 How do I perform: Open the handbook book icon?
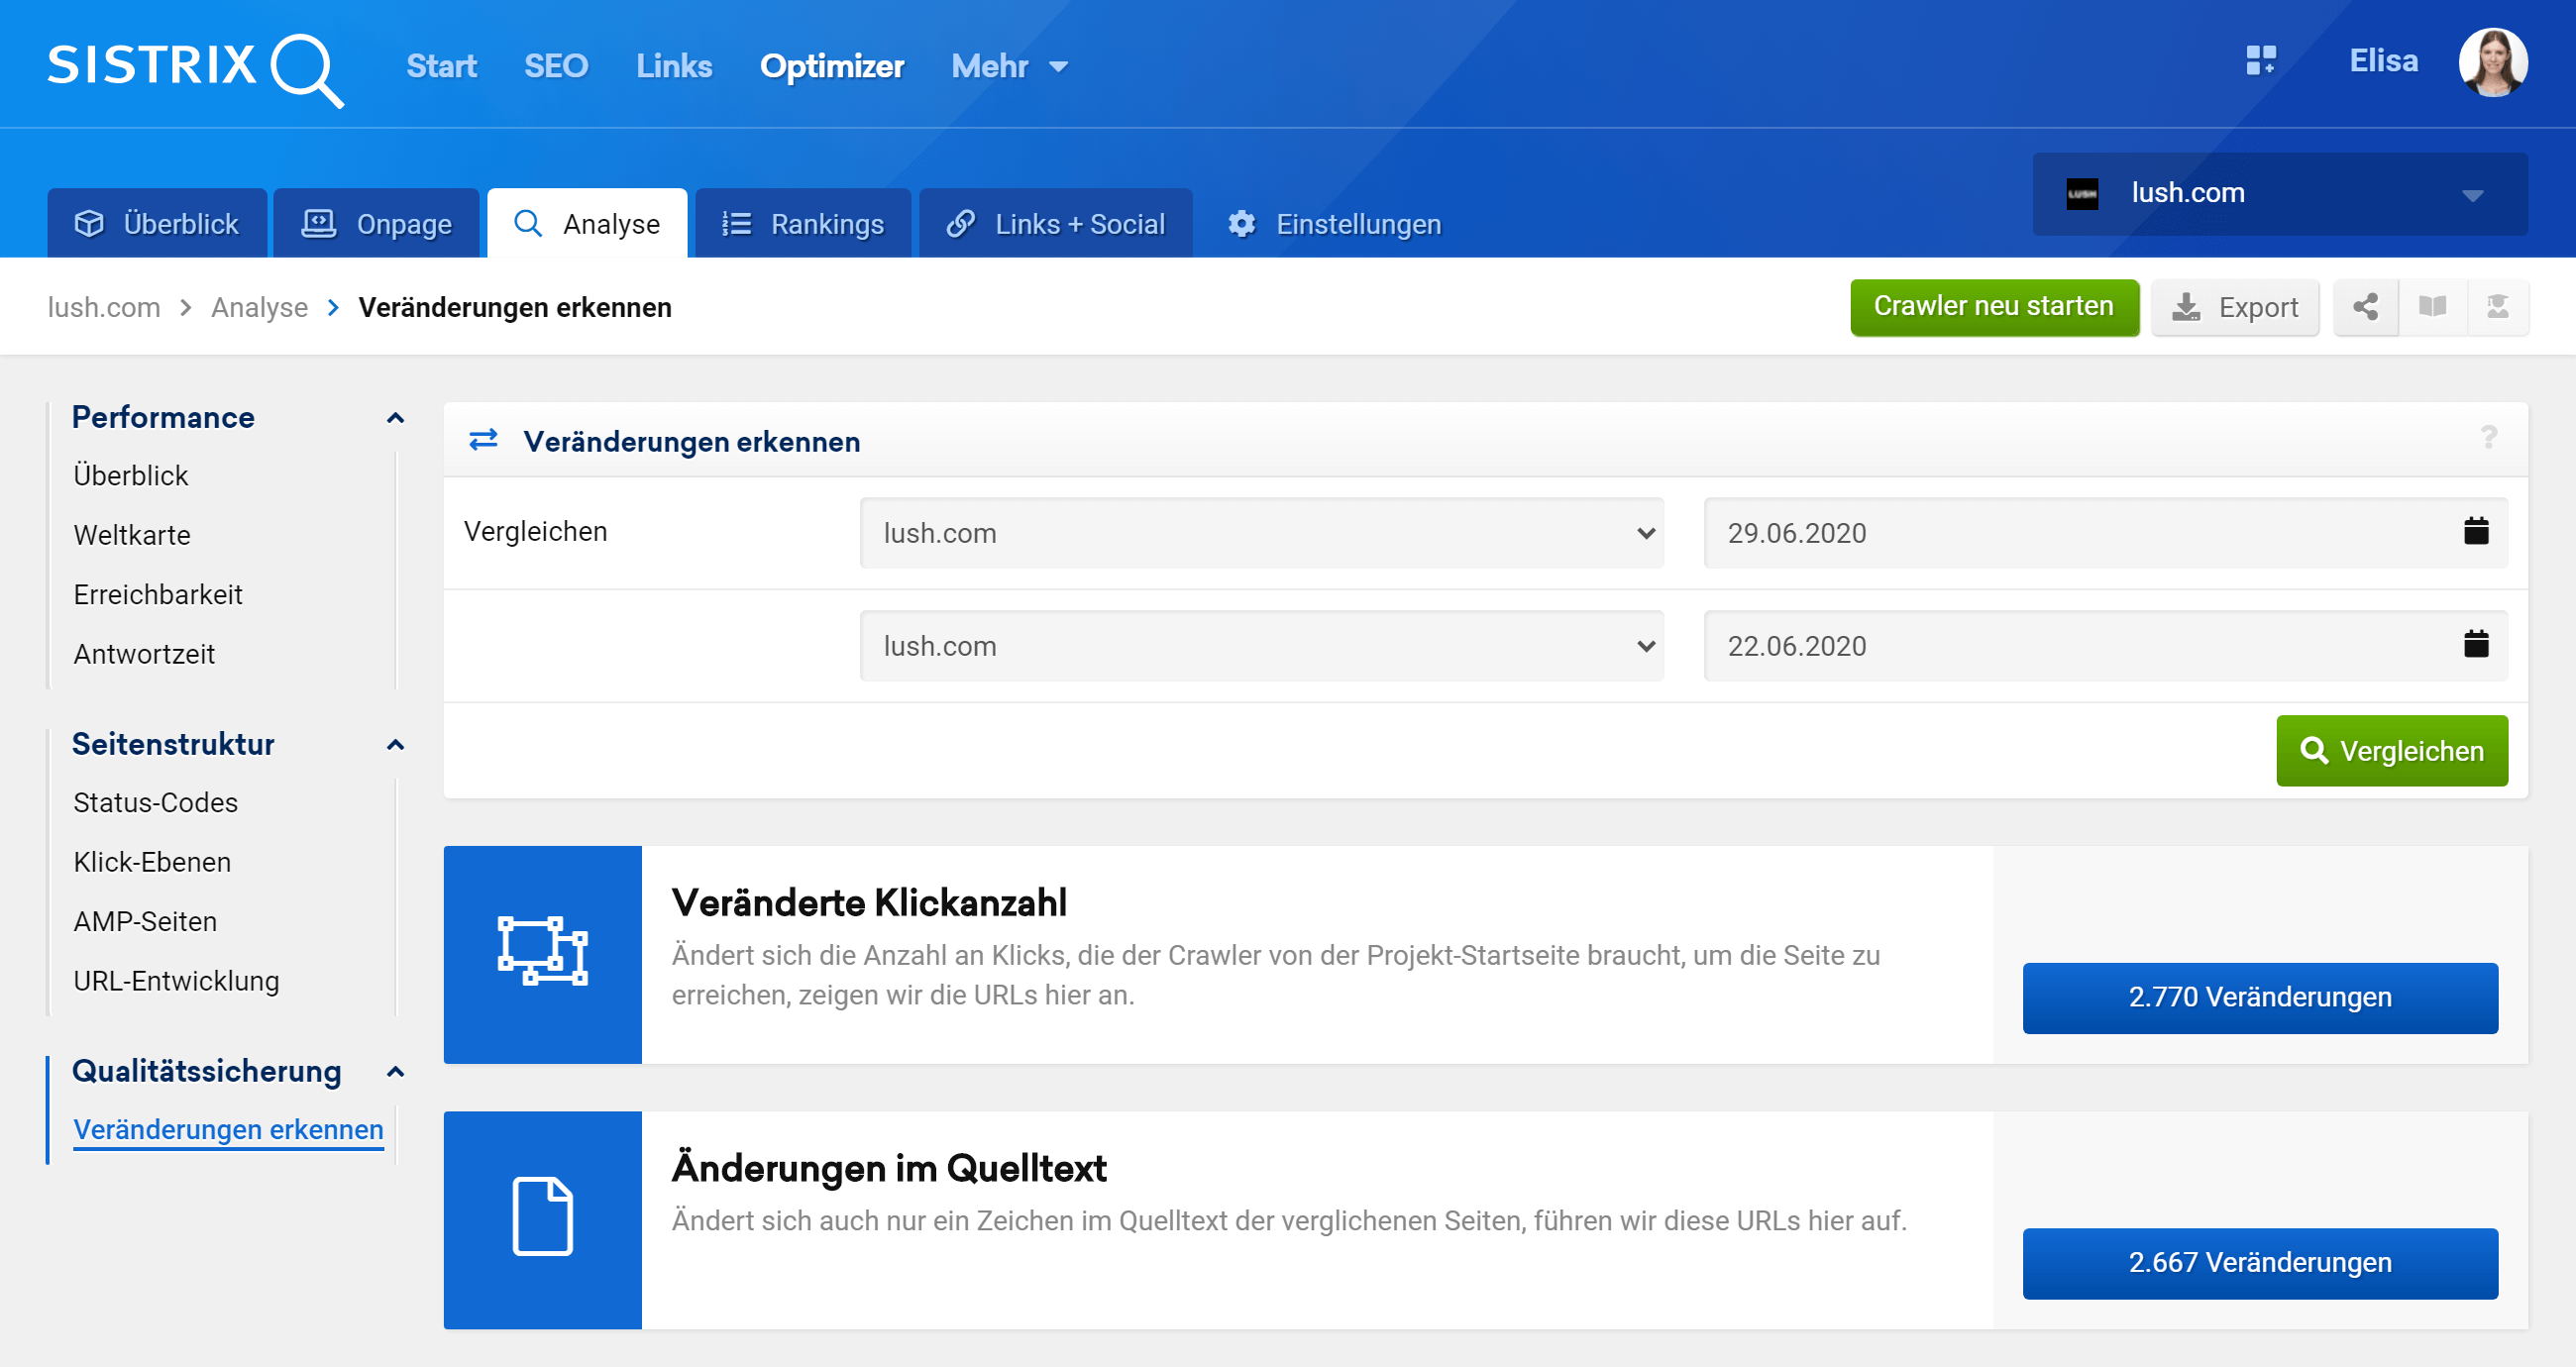pyautogui.click(x=2432, y=307)
